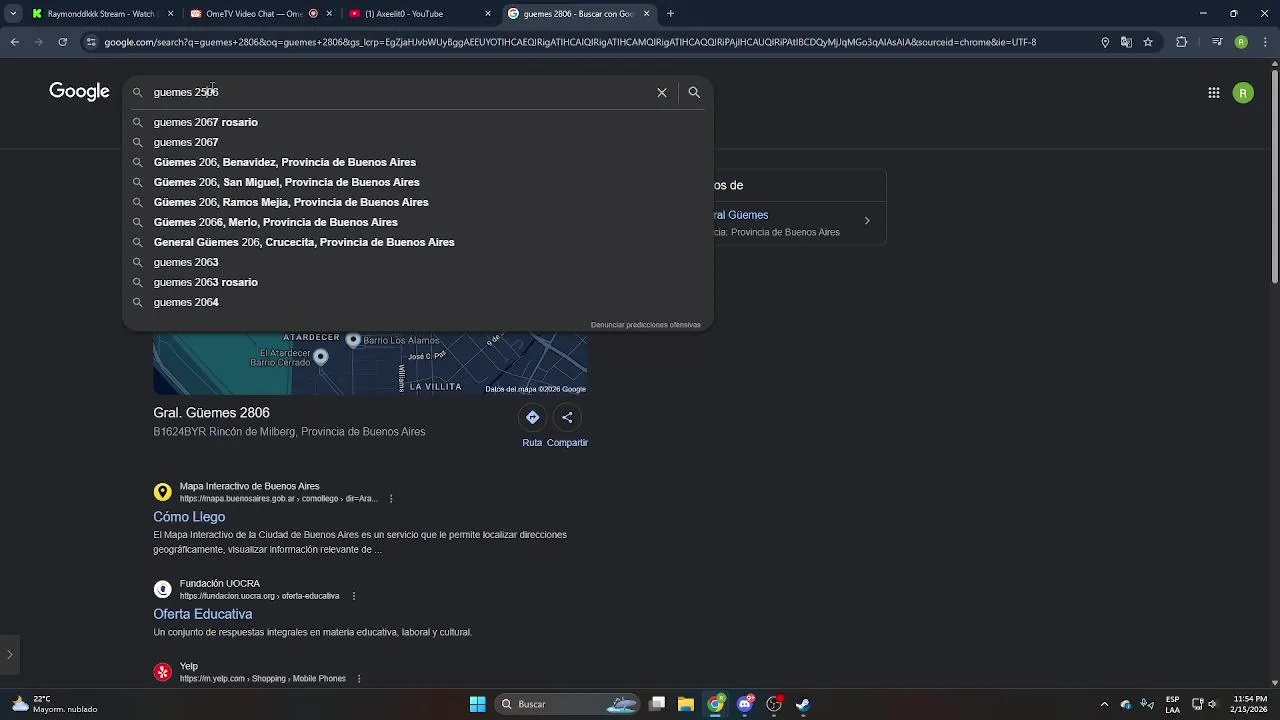Open Task View on the taskbar
This screenshot has height=720, width=1280.
pyautogui.click(x=657, y=704)
